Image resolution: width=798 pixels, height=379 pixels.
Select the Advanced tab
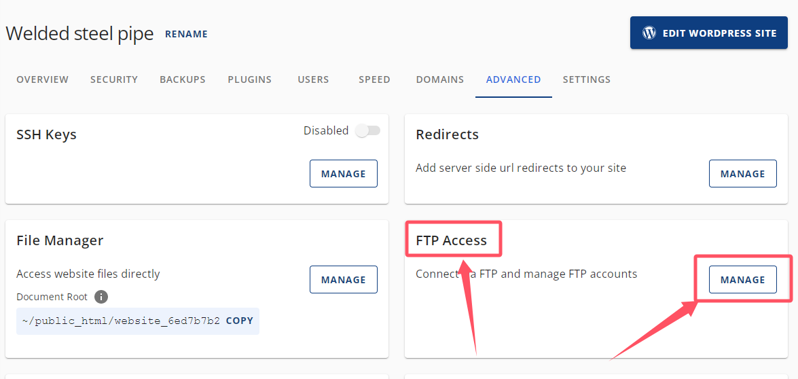514,79
